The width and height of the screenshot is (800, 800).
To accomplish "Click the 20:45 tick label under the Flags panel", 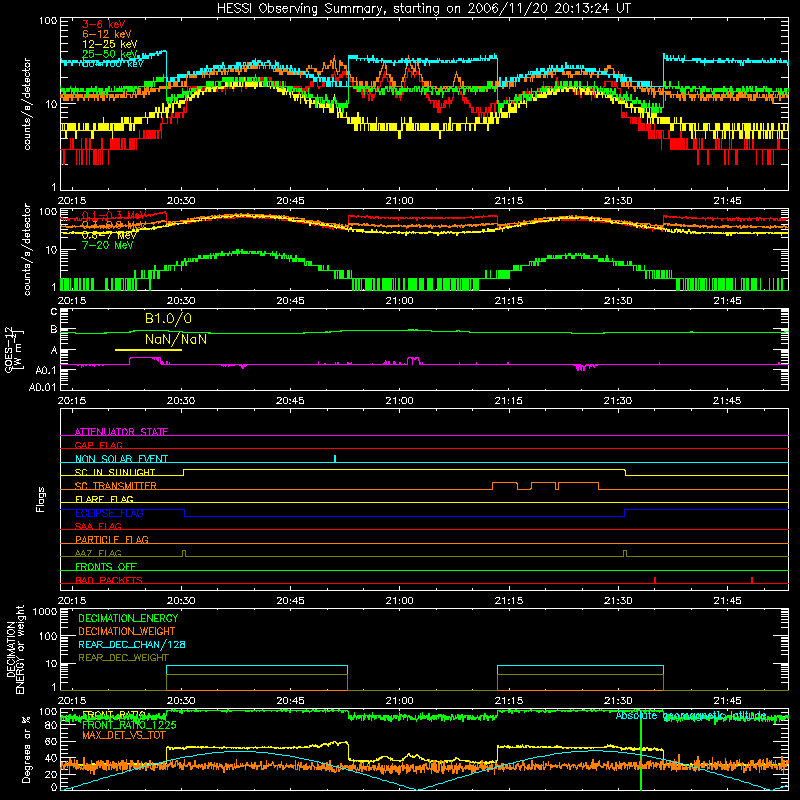I will tap(290, 601).
